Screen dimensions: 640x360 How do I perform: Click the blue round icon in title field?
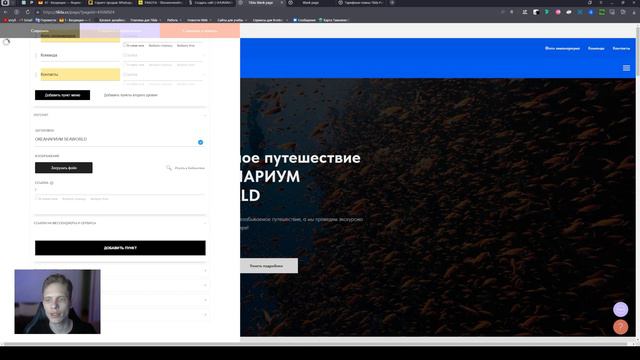tap(200, 142)
